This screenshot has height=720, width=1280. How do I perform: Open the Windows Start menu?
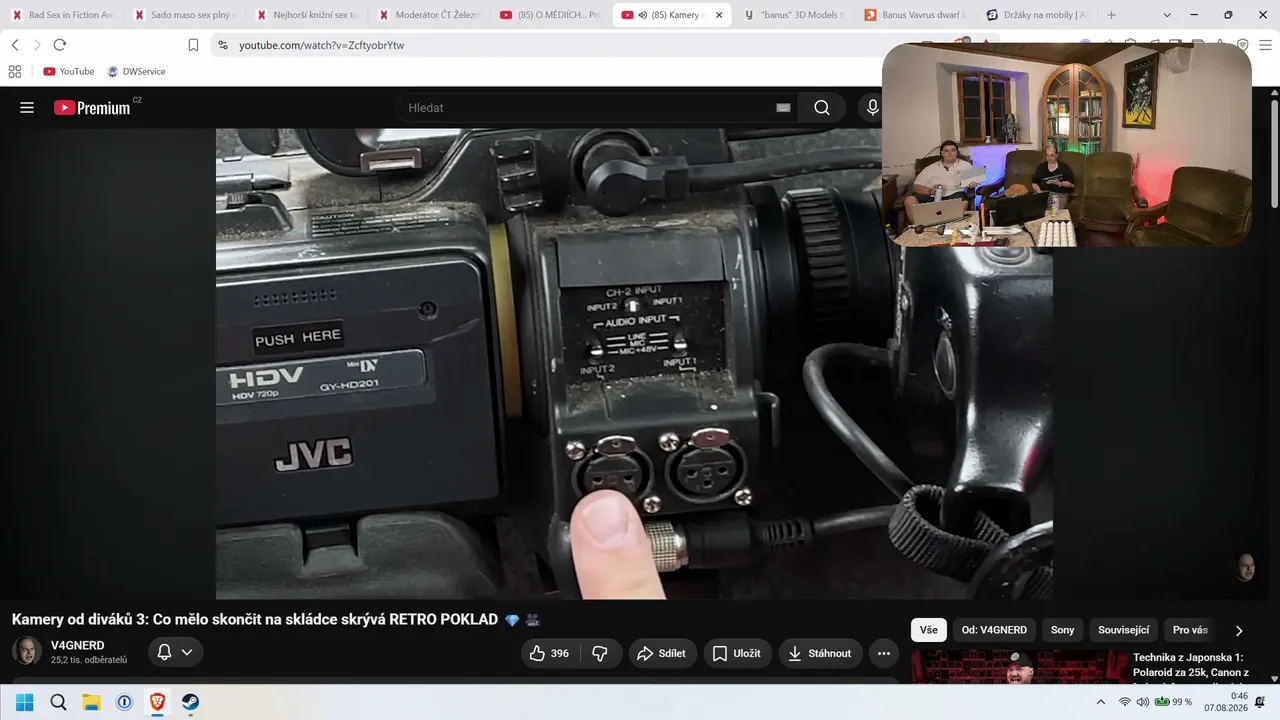(25, 702)
